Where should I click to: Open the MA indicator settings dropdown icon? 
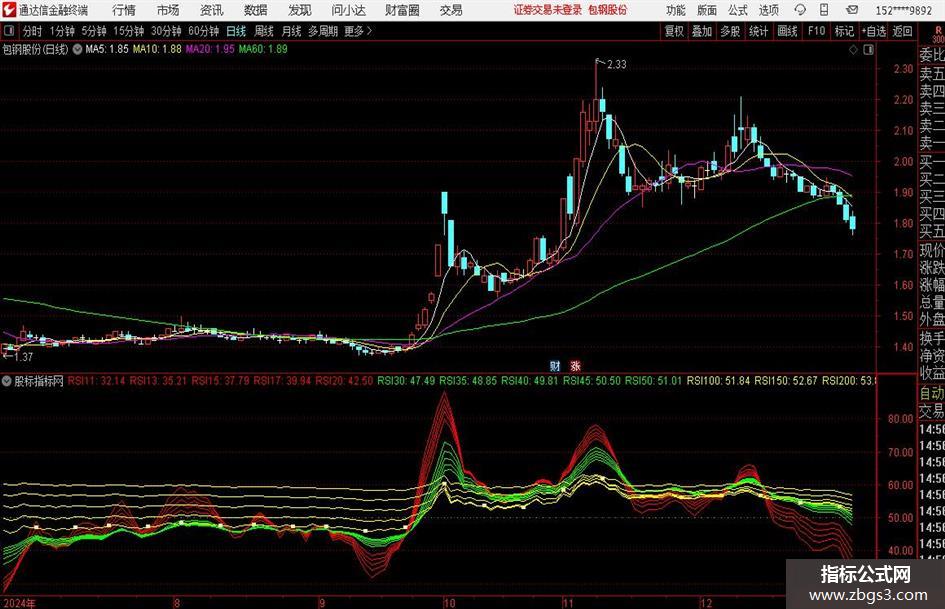(x=78, y=49)
